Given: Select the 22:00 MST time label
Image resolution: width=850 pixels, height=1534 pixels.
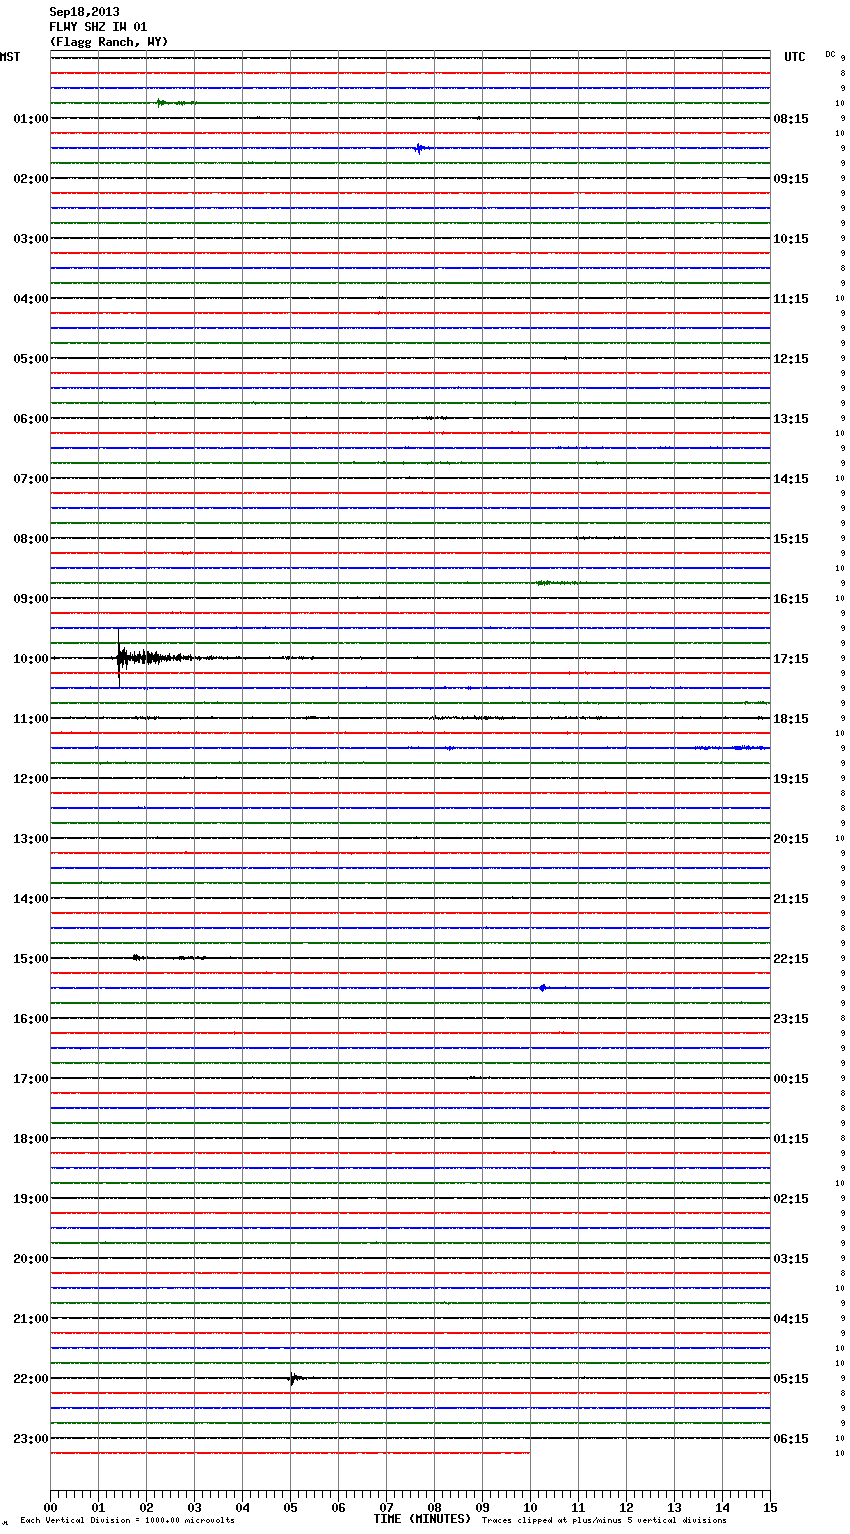Looking at the screenshot, I should pyautogui.click(x=30, y=1379).
